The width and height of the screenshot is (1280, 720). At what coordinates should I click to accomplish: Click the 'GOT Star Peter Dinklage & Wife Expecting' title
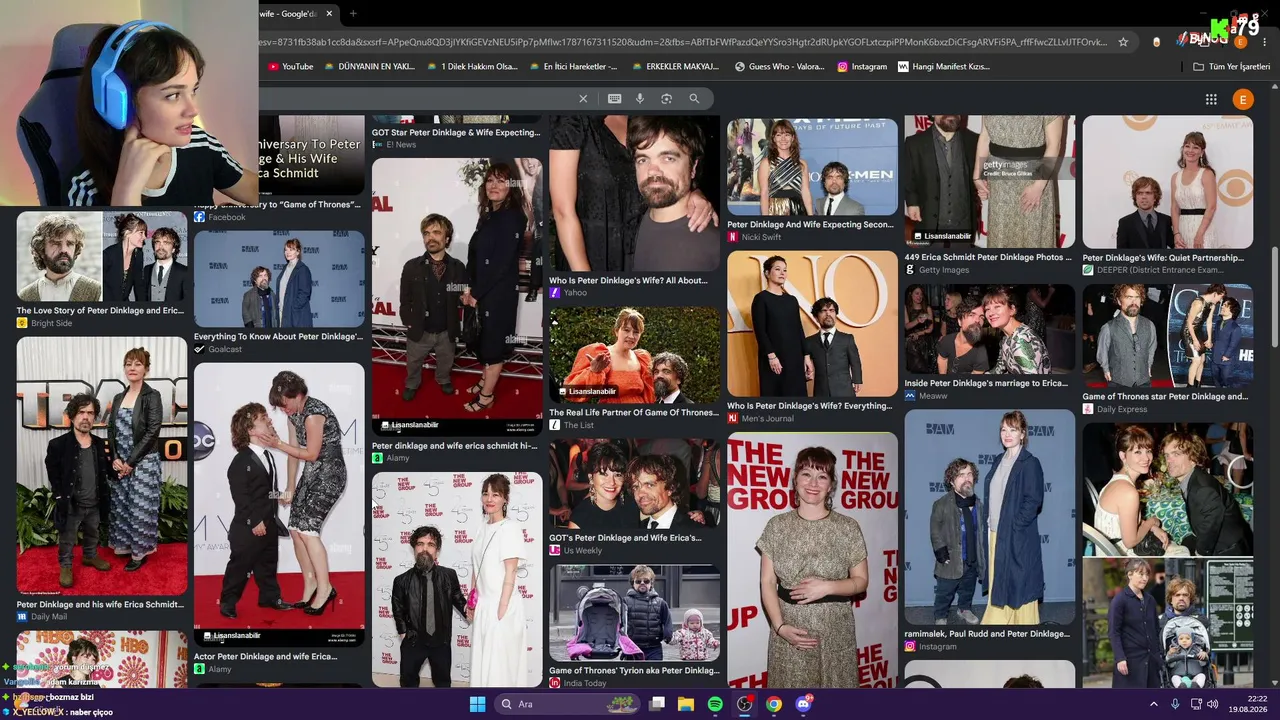coord(456,132)
